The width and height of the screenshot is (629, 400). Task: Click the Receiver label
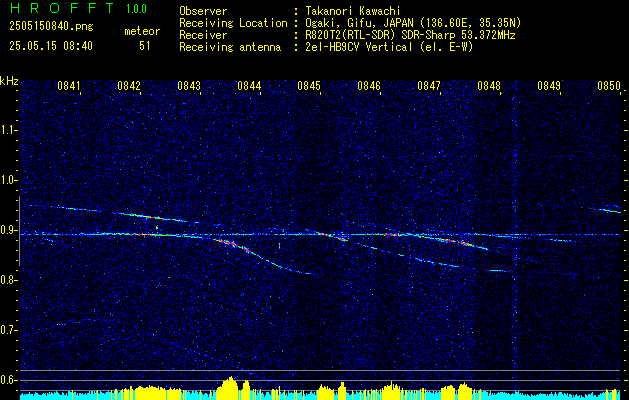pyautogui.click(x=203, y=35)
